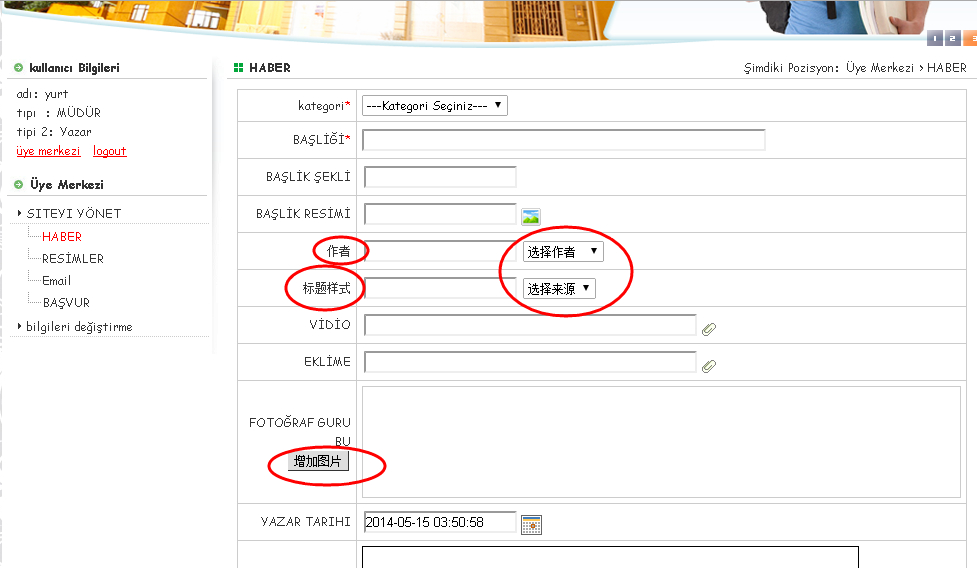Click slideshow page 2 indicator
This screenshot has width=977, height=568.
[x=952, y=39]
